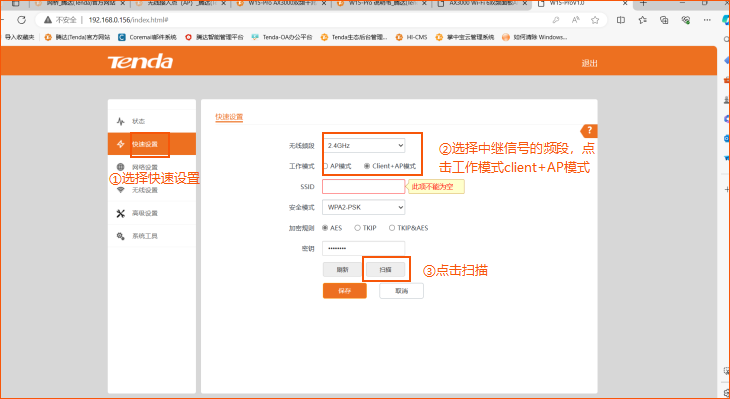Image resolution: width=730 pixels, height=399 pixels.
Task: Open 高级设置 in the sidebar
Action: [x=152, y=213]
